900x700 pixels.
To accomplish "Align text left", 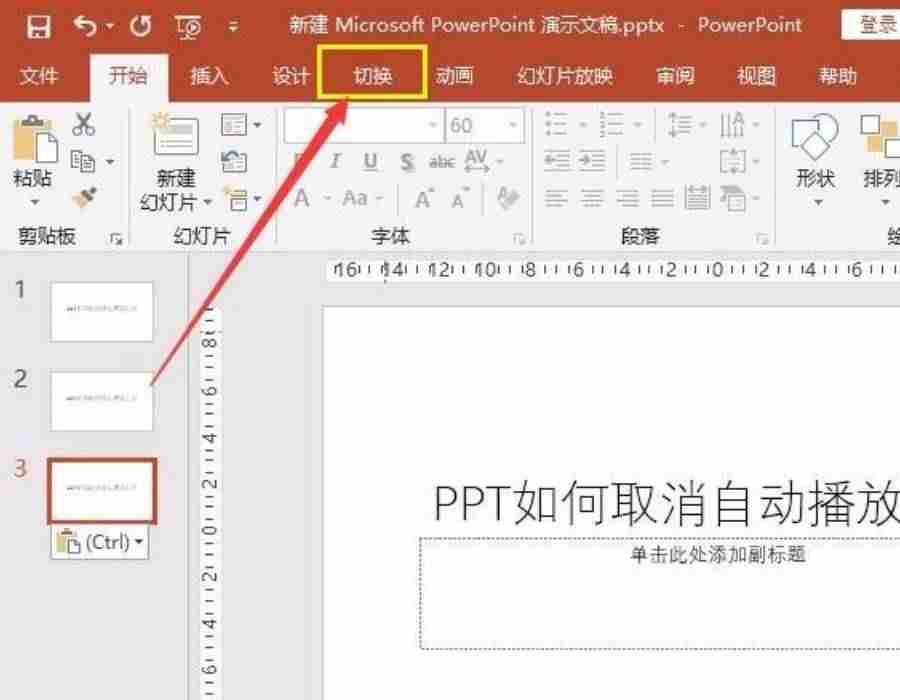I will point(556,199).
